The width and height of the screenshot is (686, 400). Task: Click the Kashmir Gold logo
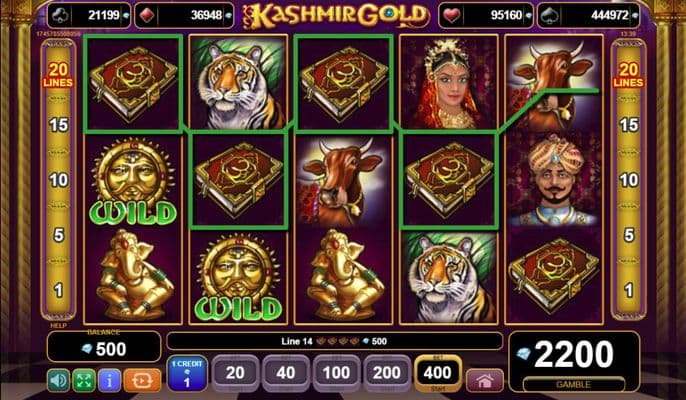[336, 16]
